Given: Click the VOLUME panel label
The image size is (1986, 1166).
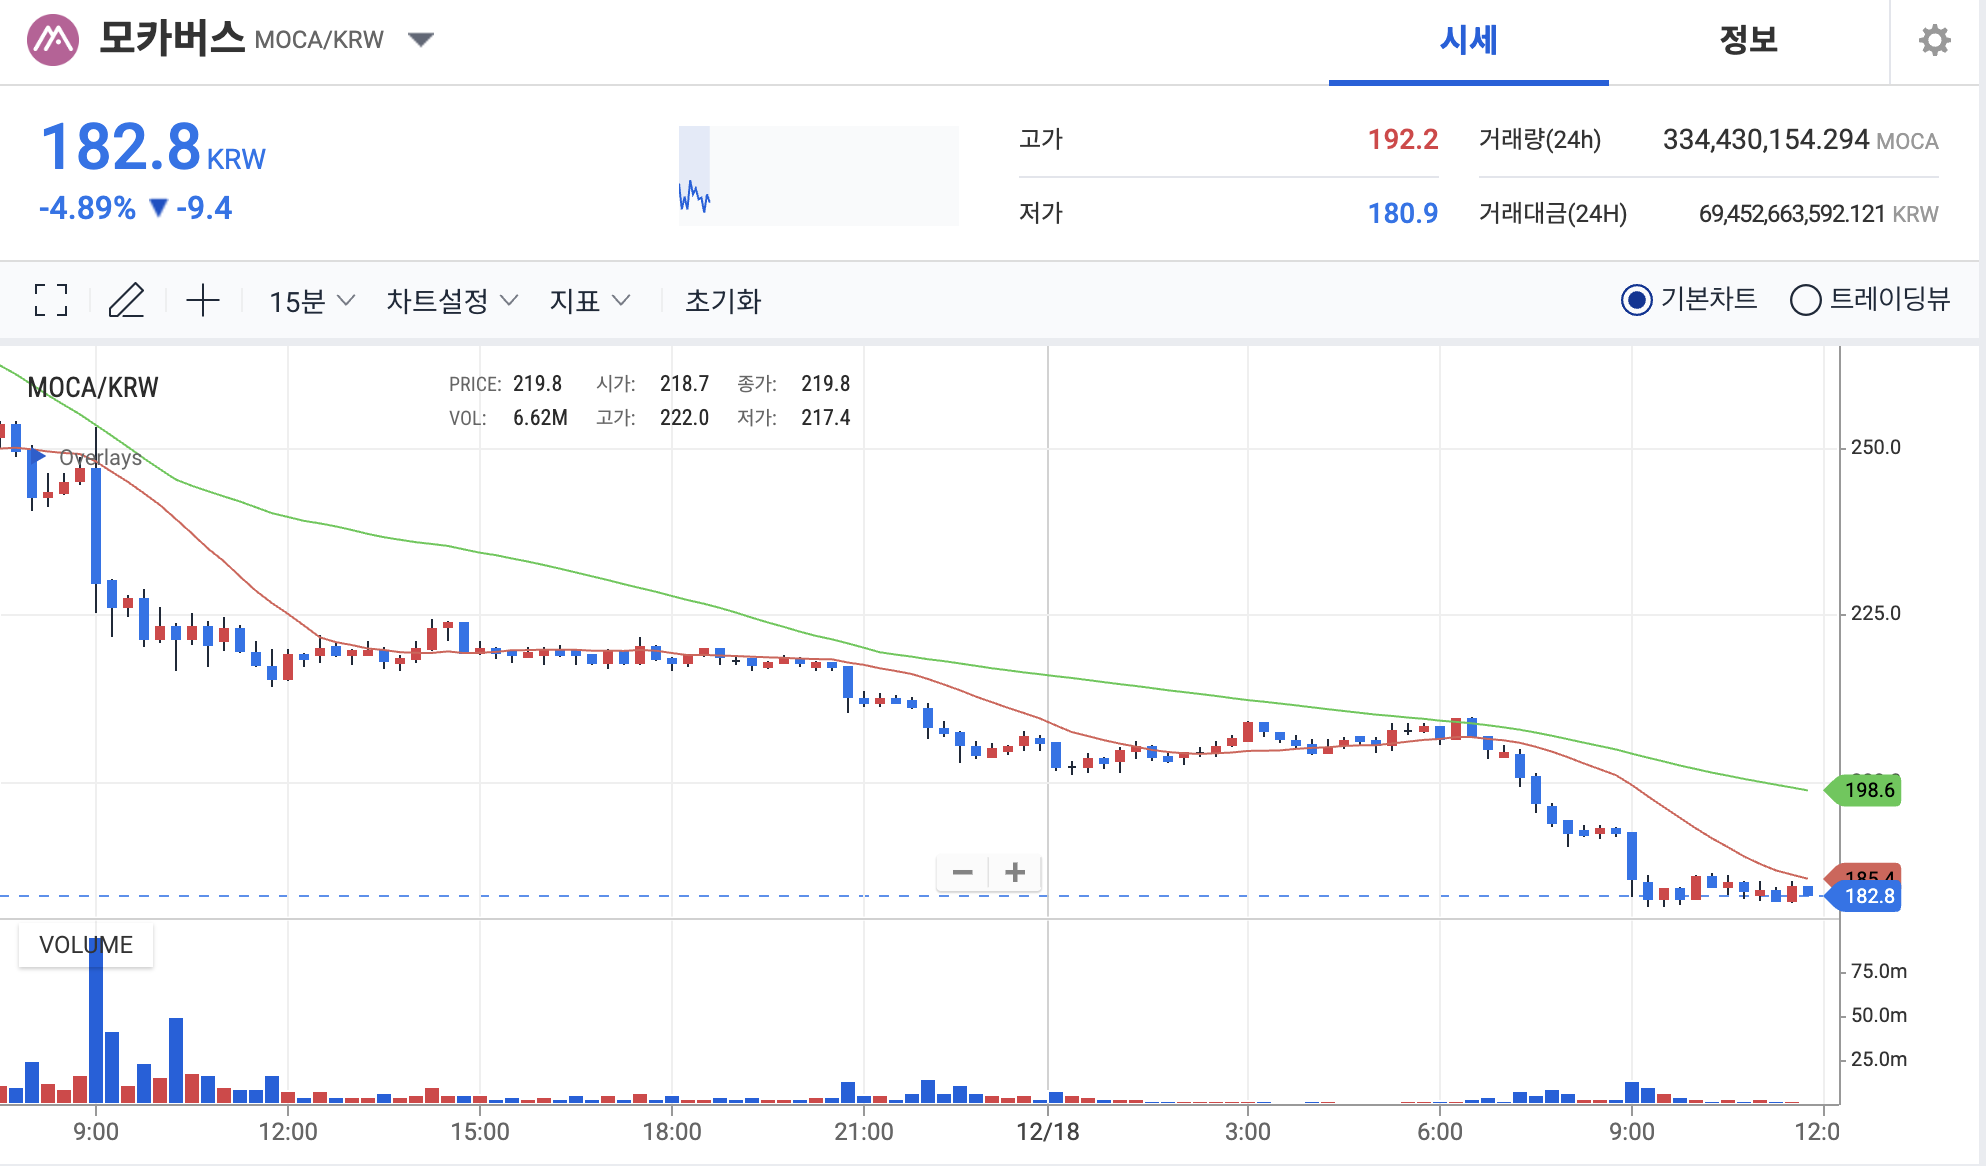Looking at the screenshot, I should click(x=86, y=945).
